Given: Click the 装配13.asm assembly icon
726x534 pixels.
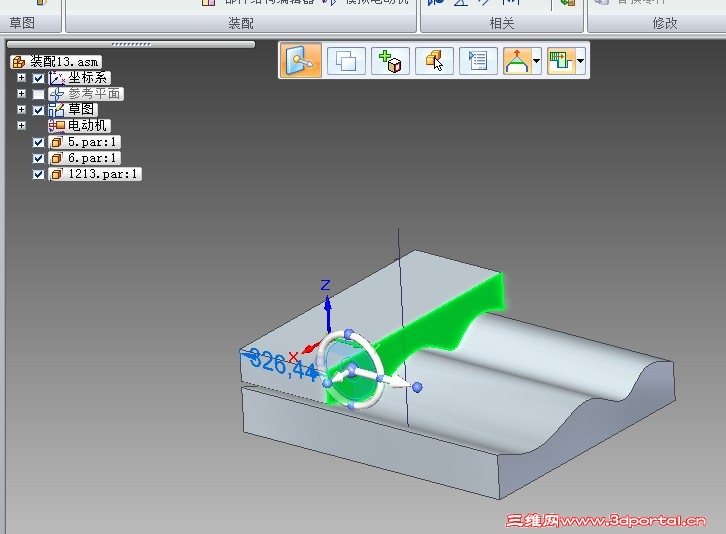Looking at the screenshot, I should pos(19,62).
